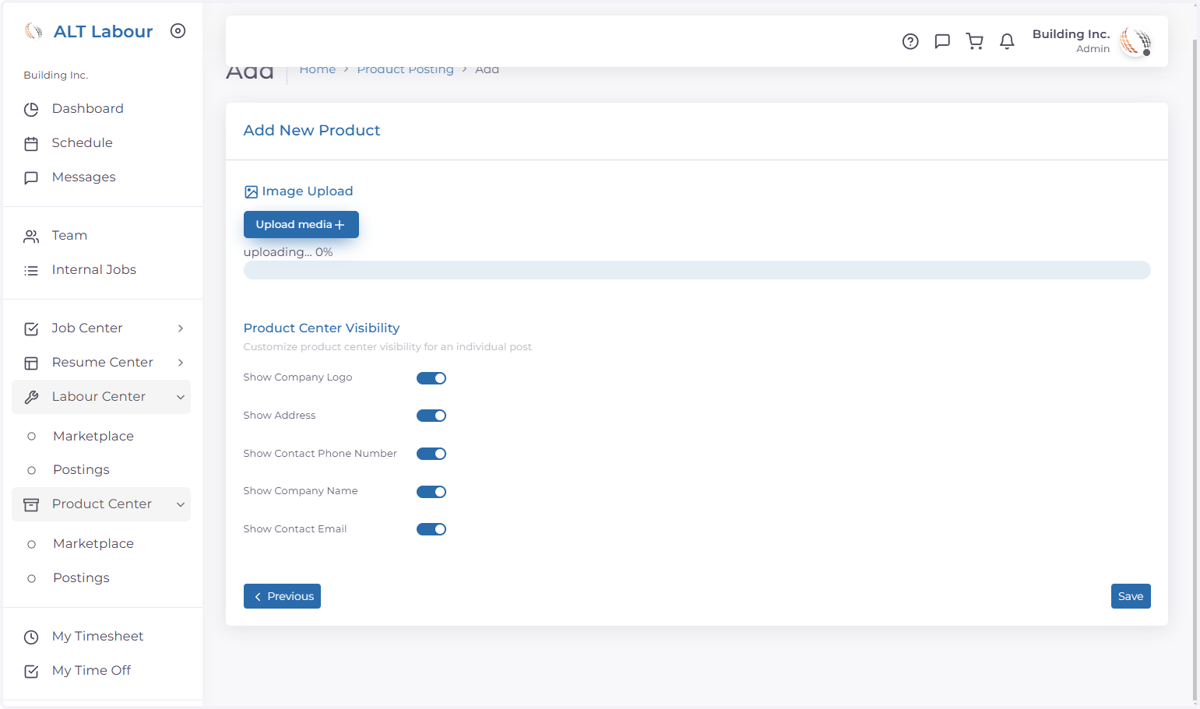Click the ALT Labour brand name
This screenshot has height=709, width=1200.
103,31
